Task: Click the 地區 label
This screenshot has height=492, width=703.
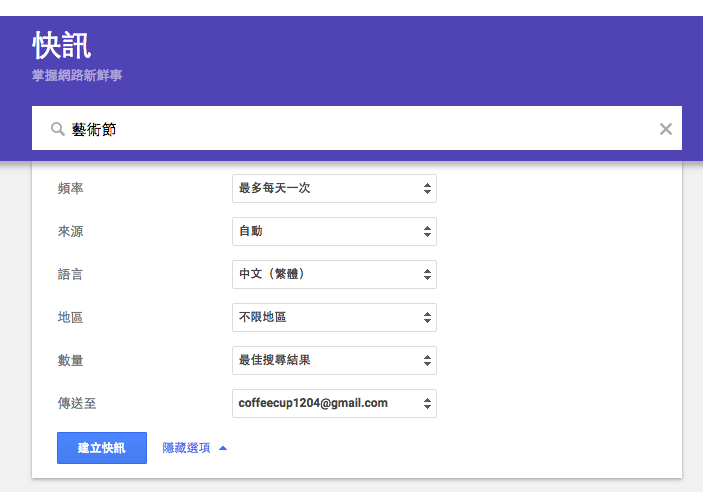Action: 70,318
